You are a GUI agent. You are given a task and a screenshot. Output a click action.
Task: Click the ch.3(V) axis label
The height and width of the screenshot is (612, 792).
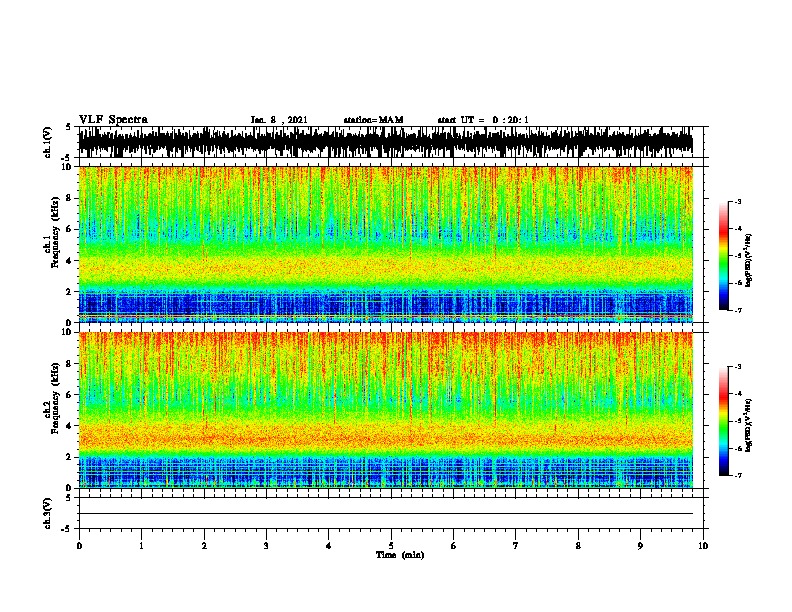[x=48, y=513]
